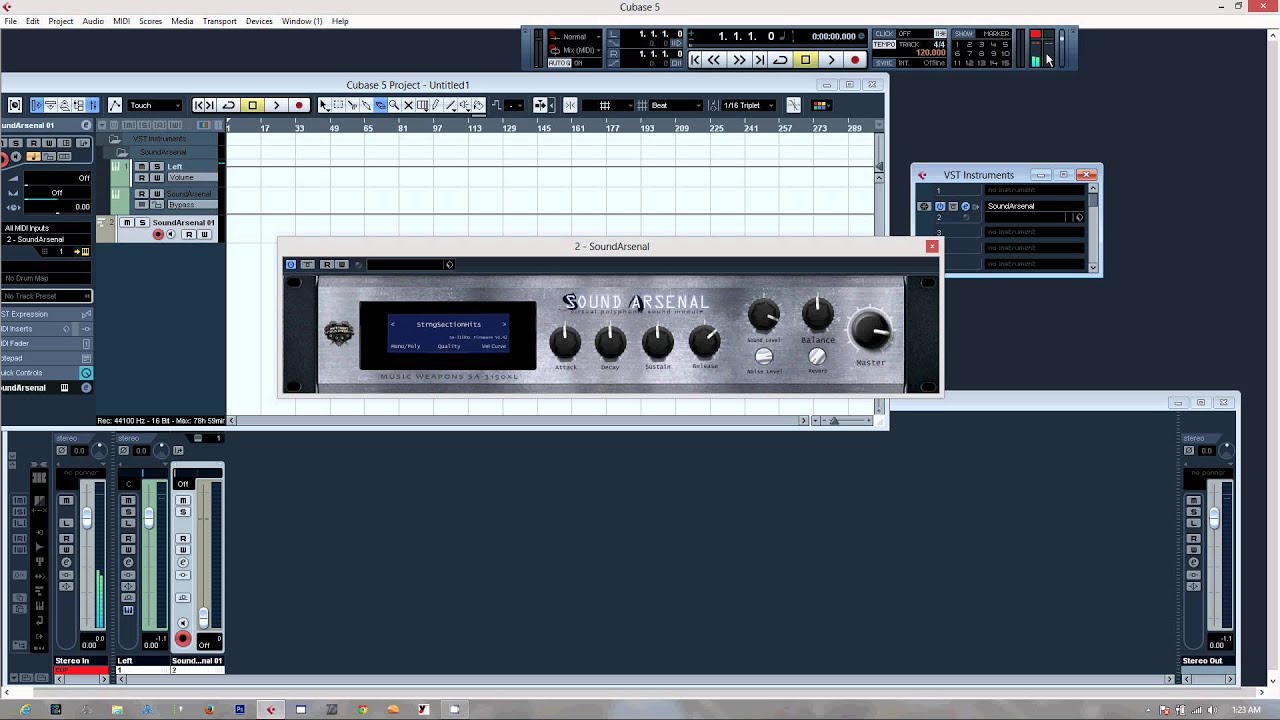
Task: Pick the Mute X tool
Action: click(x=408, y=105)
